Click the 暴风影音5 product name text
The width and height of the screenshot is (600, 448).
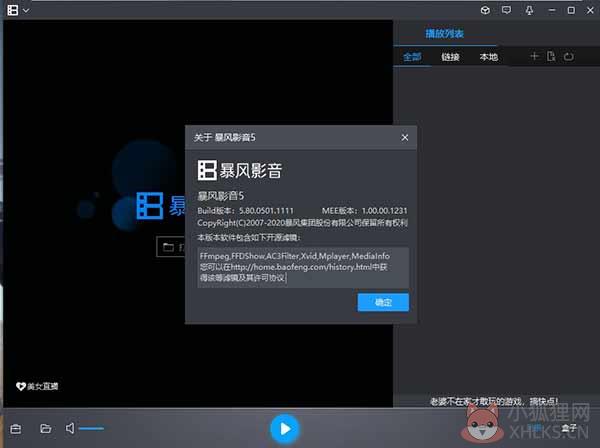pyautogui.click(x=220, y=196)
